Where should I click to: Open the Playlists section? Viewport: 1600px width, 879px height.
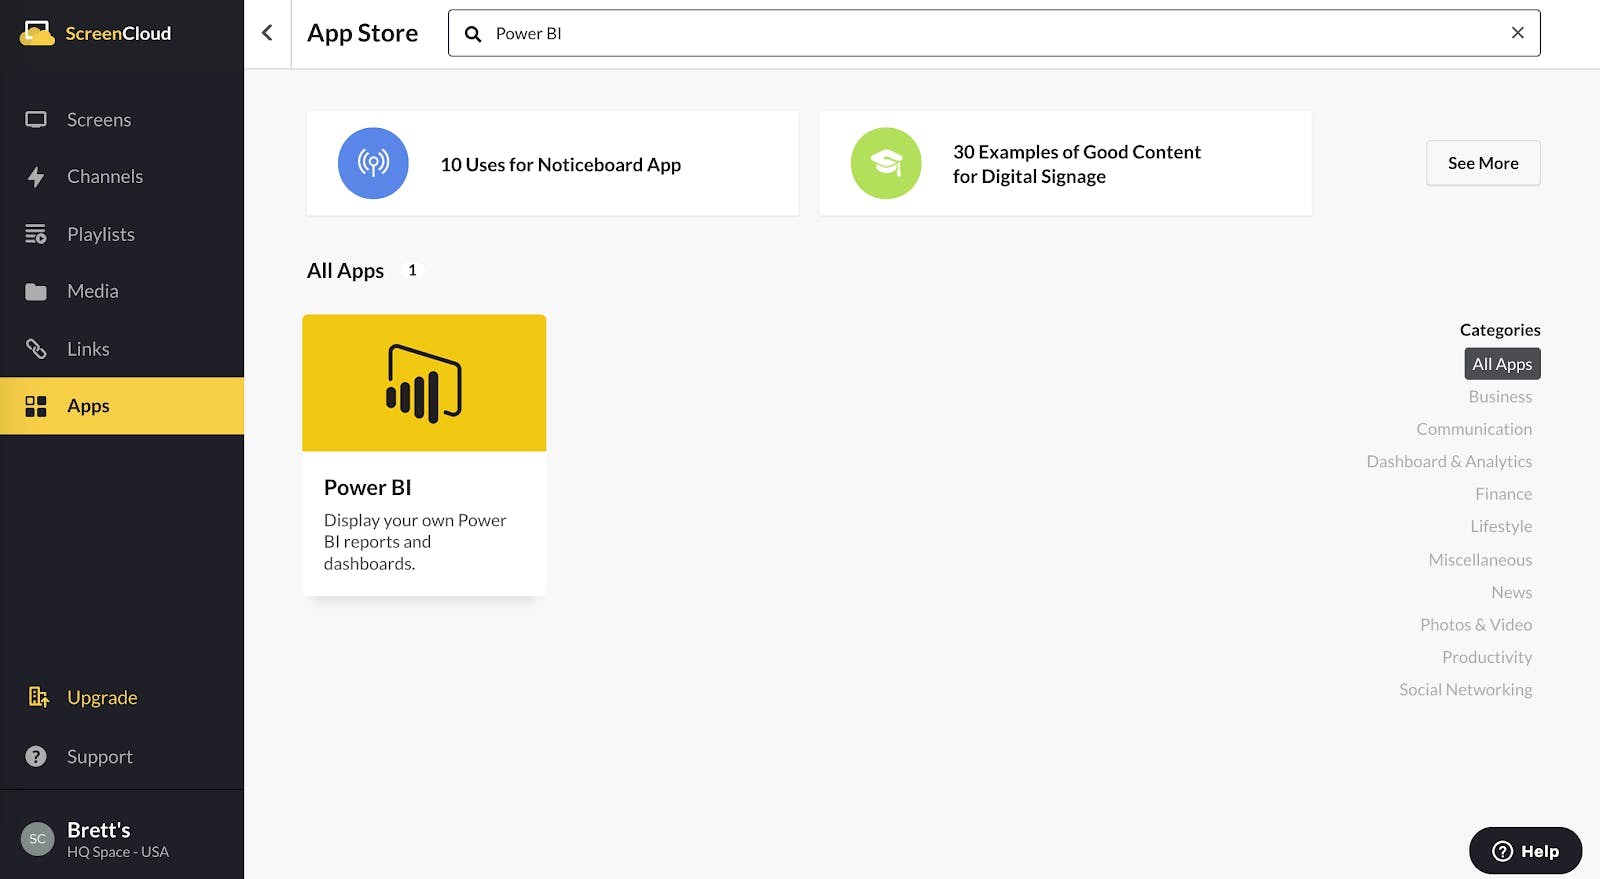click(122, 234)
